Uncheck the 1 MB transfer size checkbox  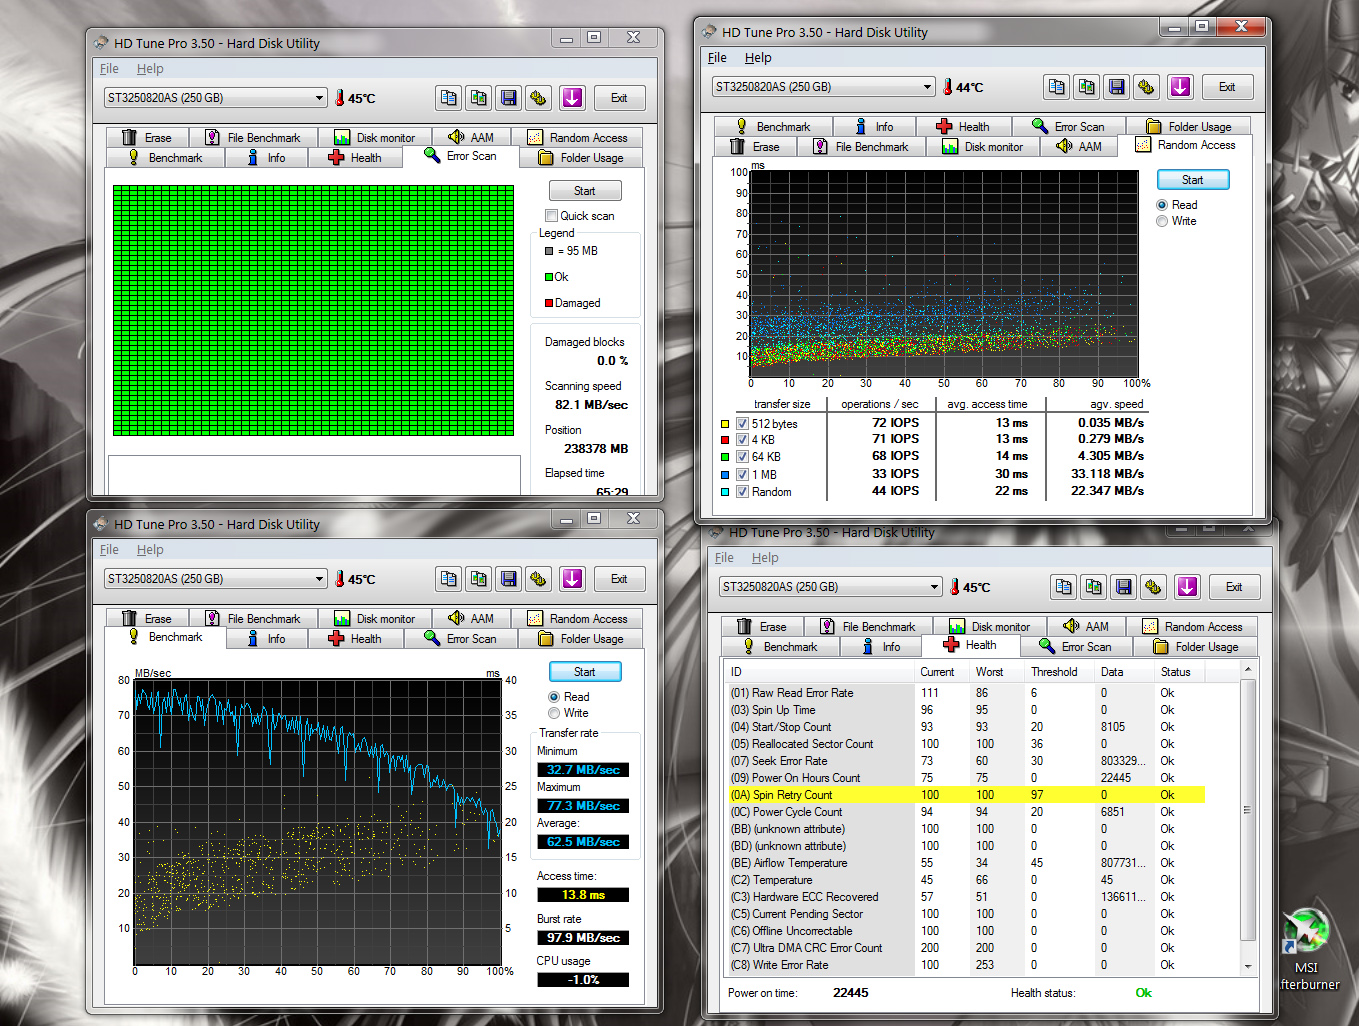click(x=742, y=475)
